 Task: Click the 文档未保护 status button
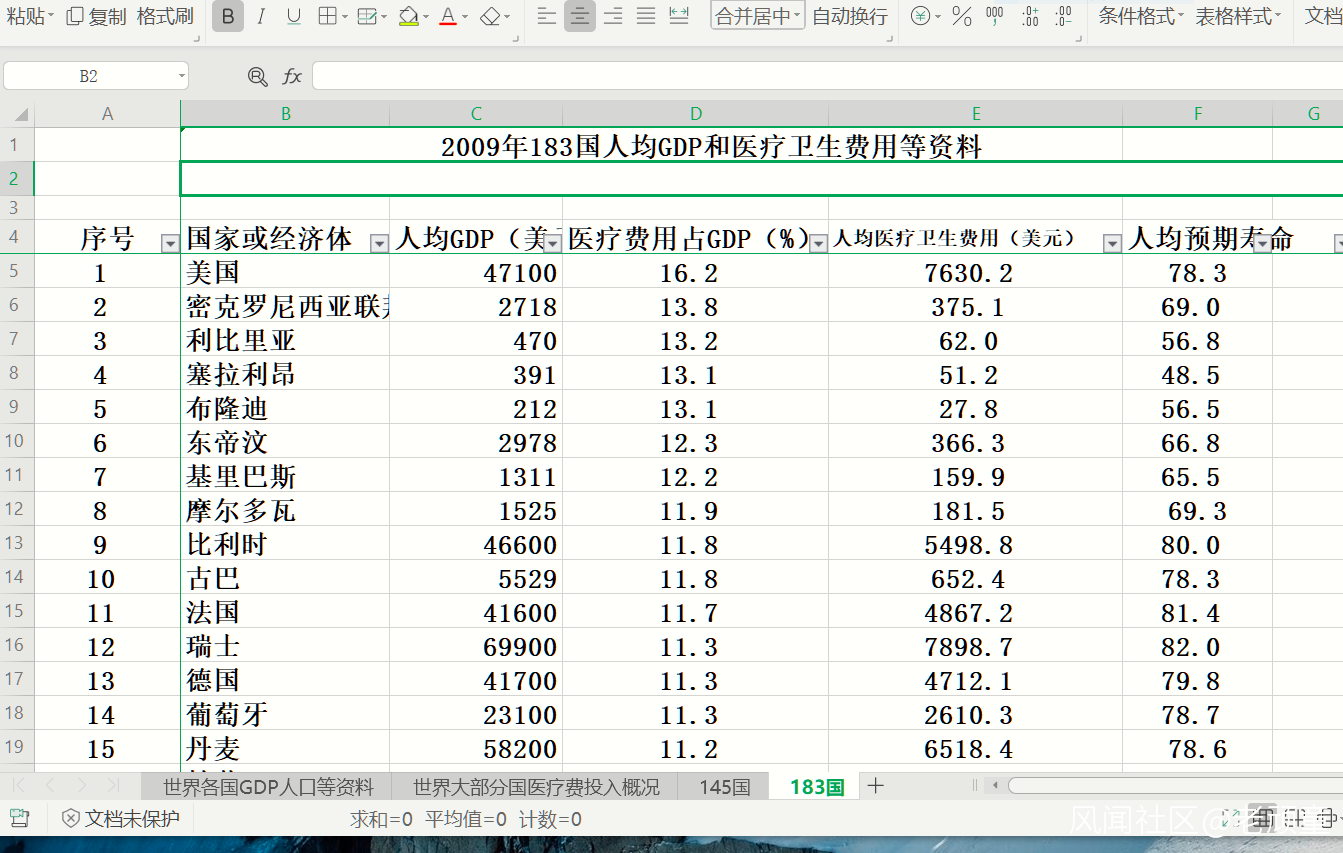(121, 819)
